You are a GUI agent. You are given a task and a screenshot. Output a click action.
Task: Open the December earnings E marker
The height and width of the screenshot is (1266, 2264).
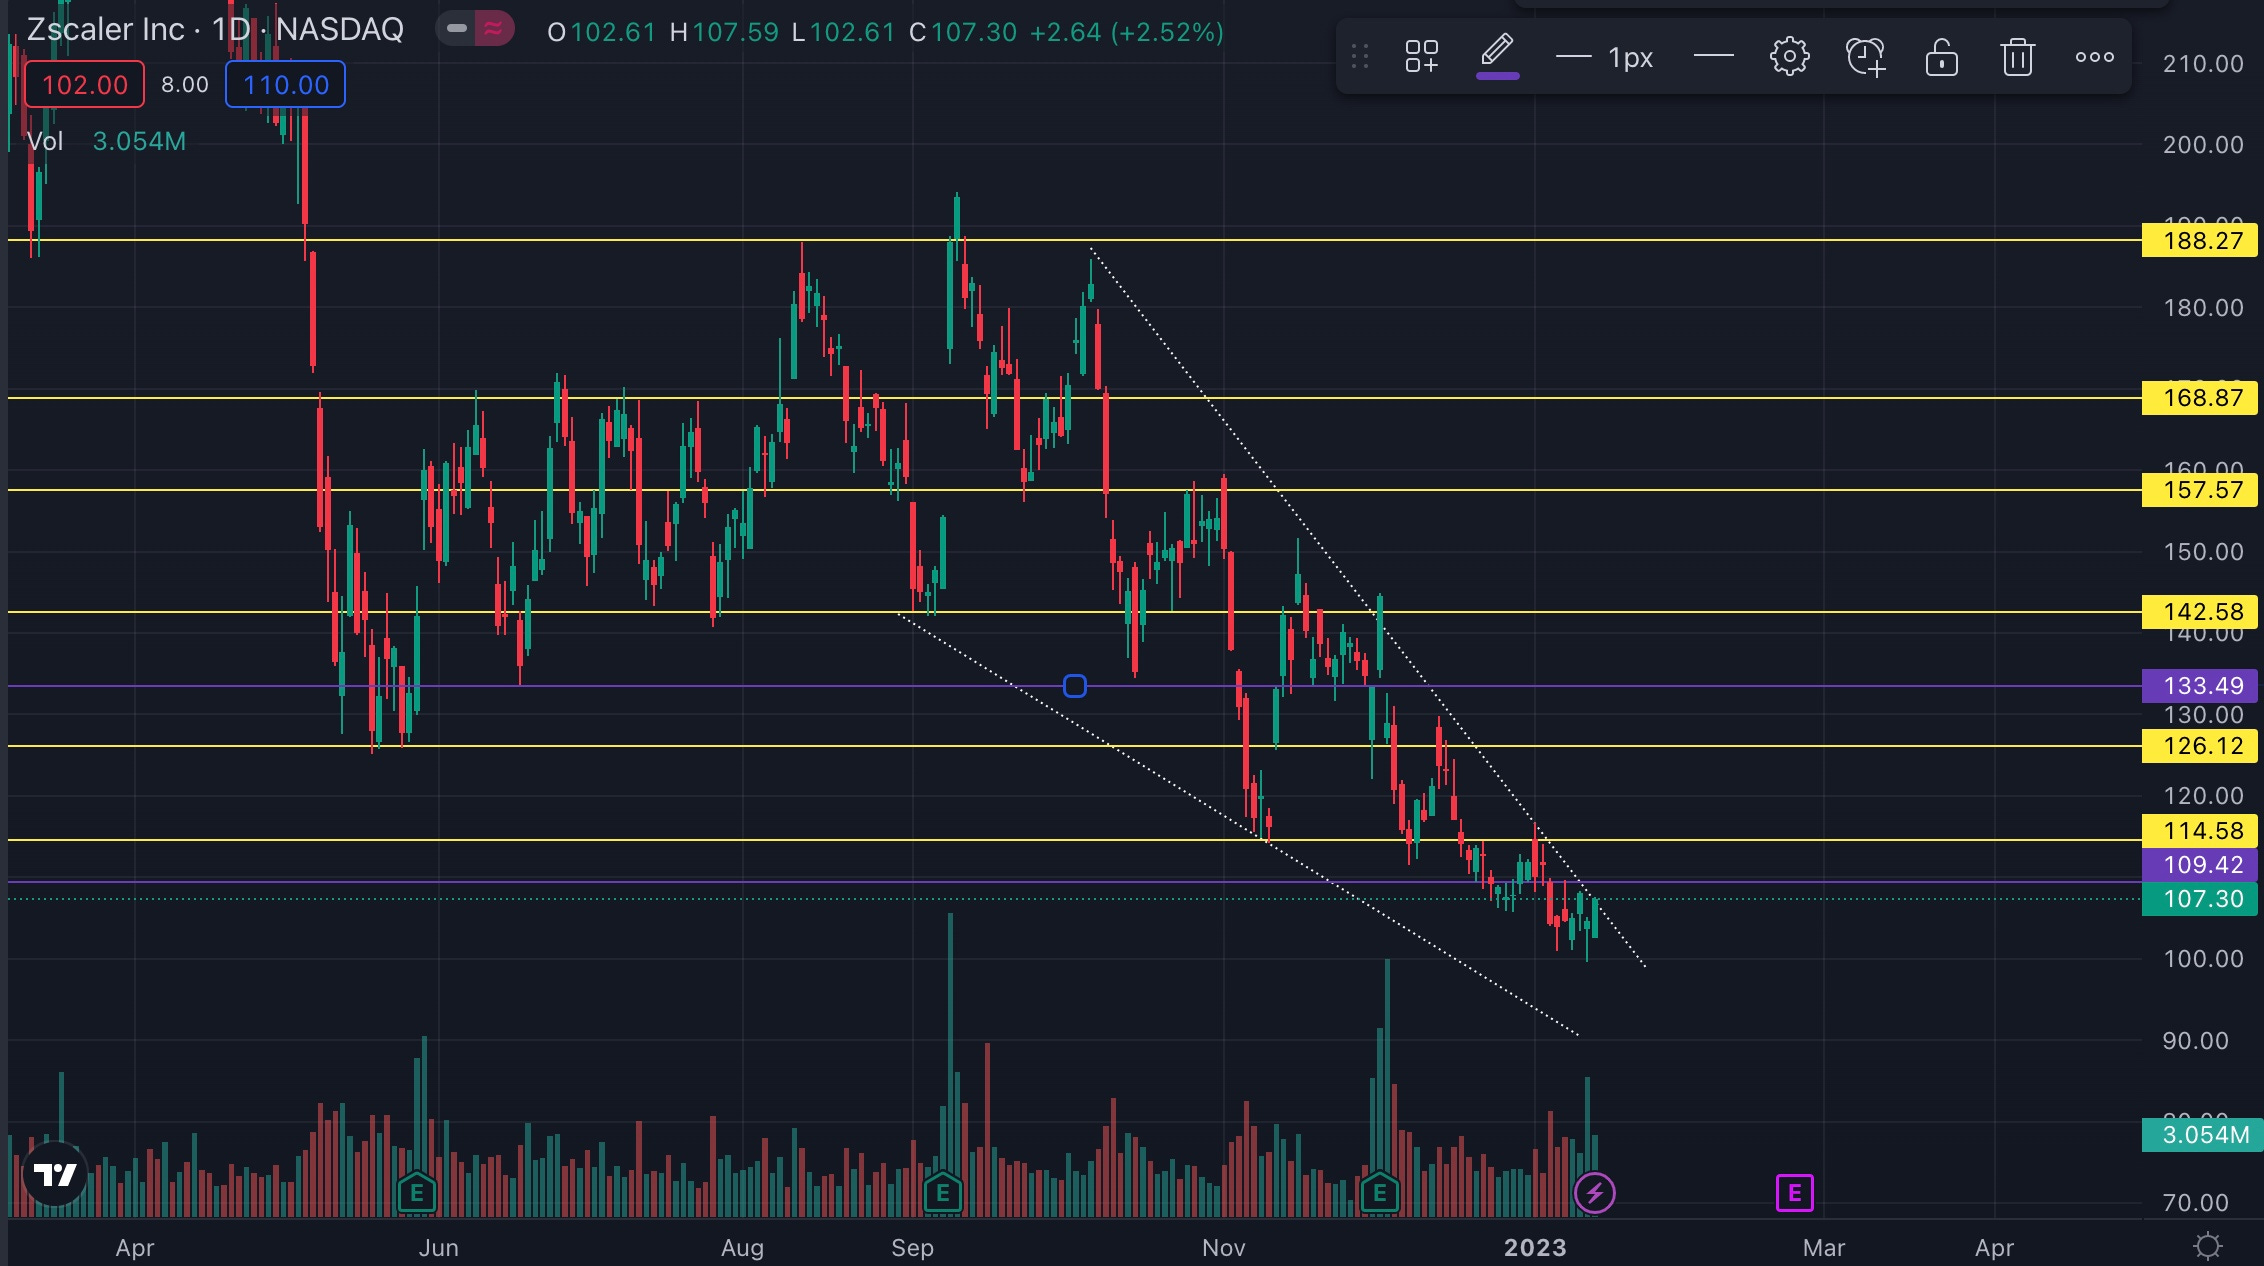click(1380, 1192)
